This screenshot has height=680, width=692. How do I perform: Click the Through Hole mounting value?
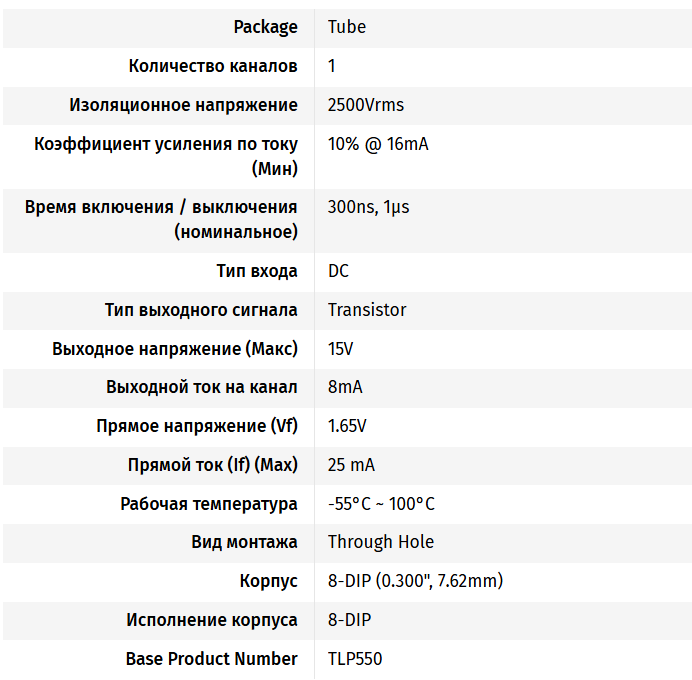tap(380, 542)
